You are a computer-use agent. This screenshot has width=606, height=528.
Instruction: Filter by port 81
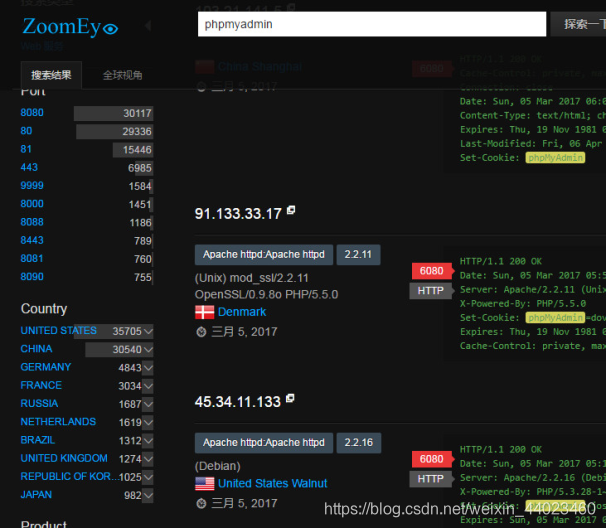point(26,149)
